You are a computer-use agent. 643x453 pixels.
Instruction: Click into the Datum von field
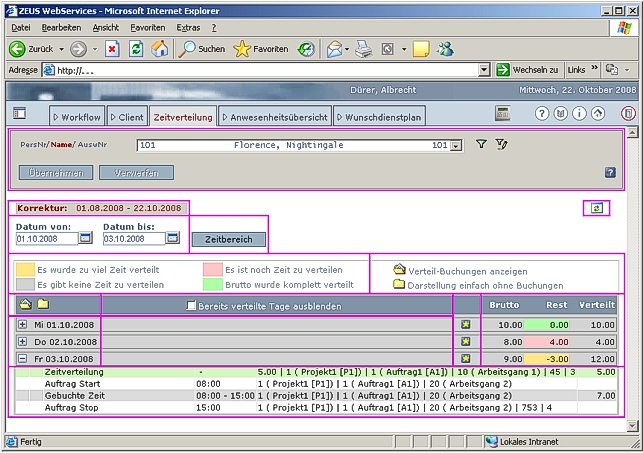(x=47, y=239)
